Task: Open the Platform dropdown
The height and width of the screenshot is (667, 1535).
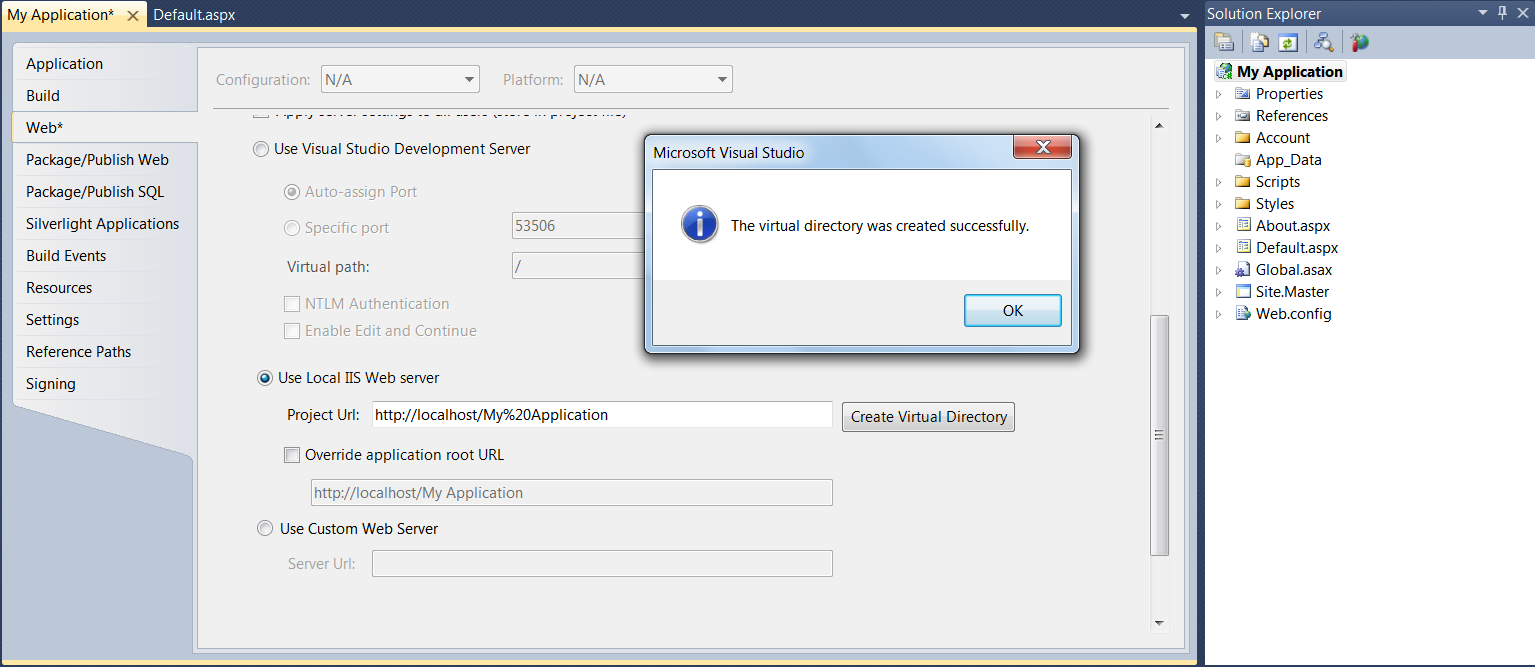Action: (x=653, y=80)
